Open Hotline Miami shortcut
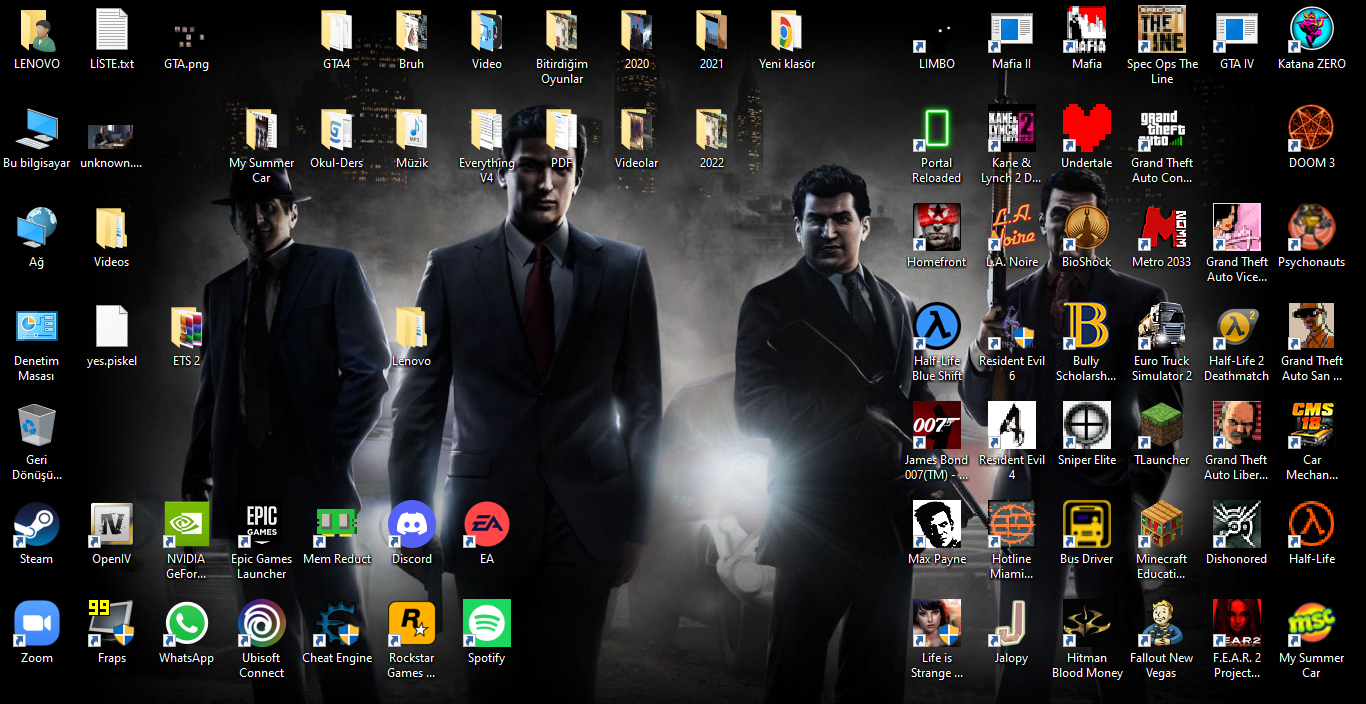1366x704 pixels. pos(1012,525)
